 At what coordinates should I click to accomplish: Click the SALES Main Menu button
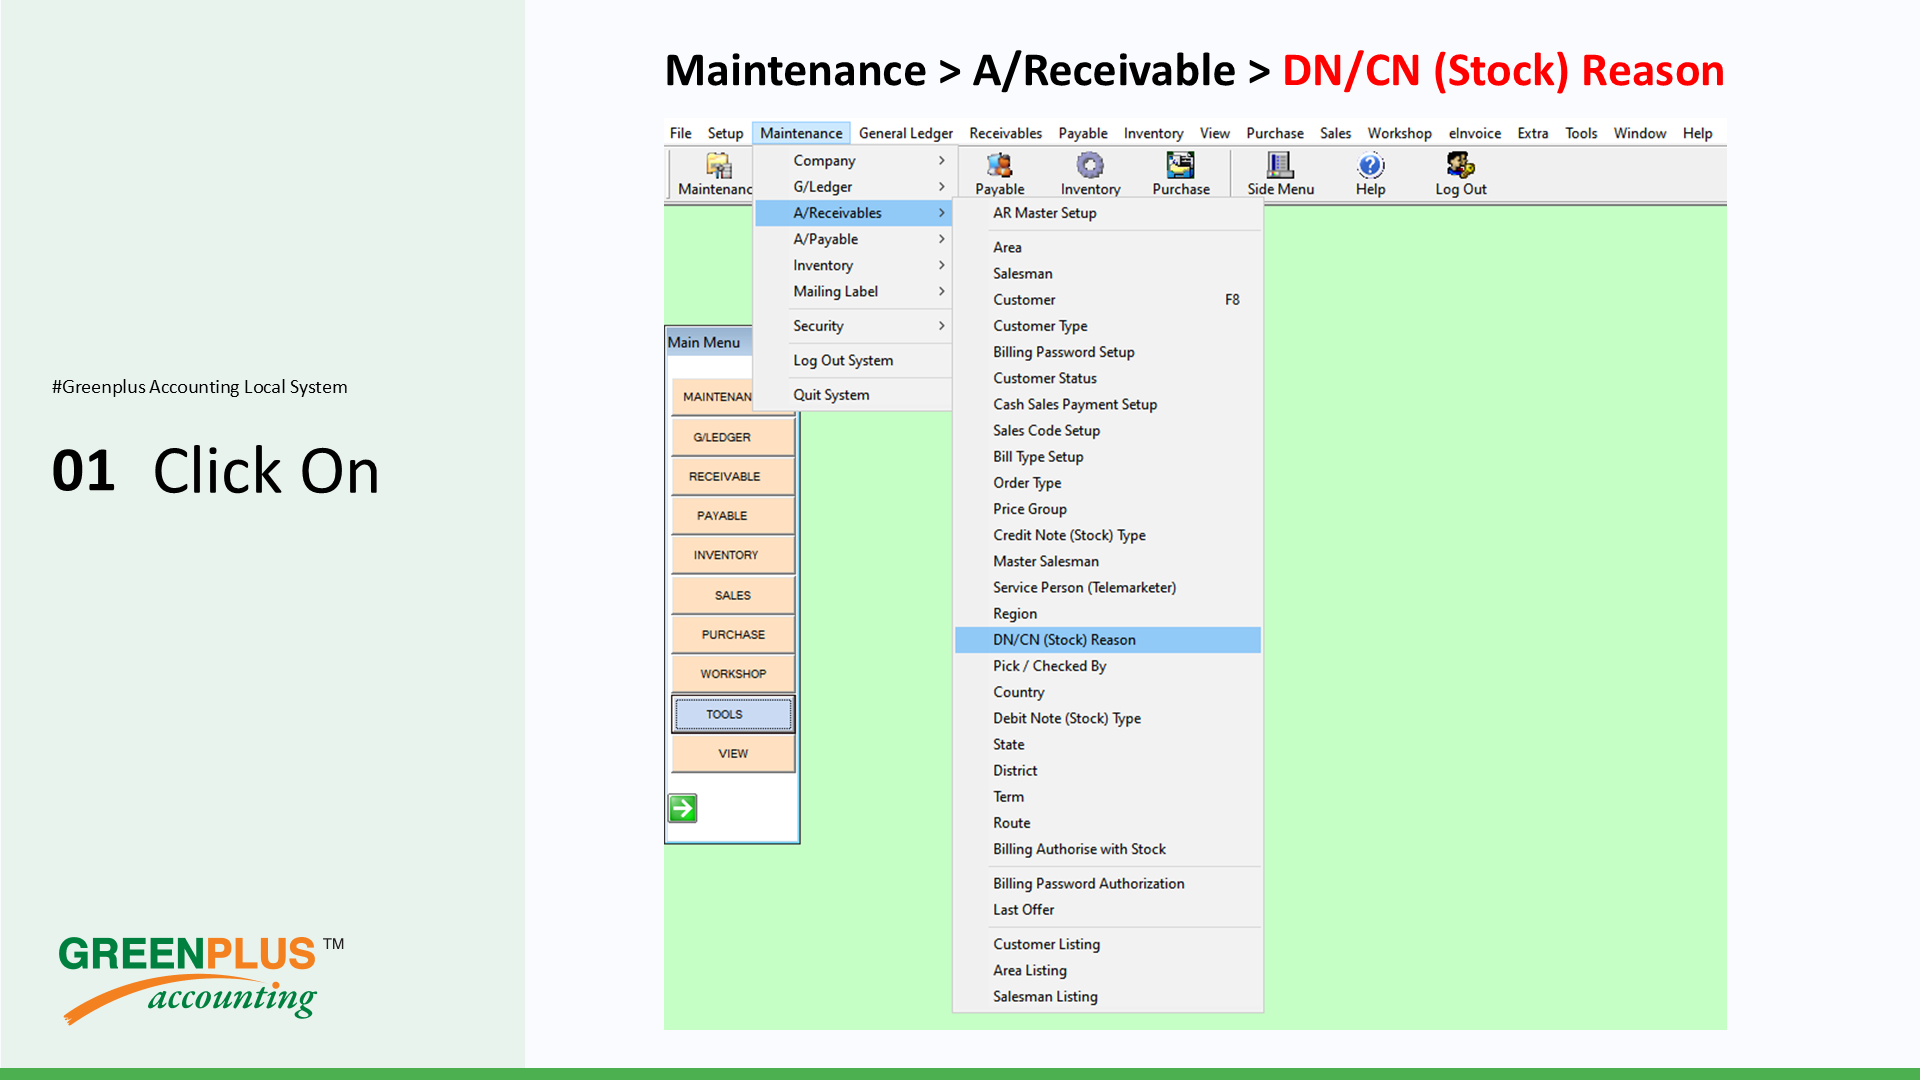(733, 595)
